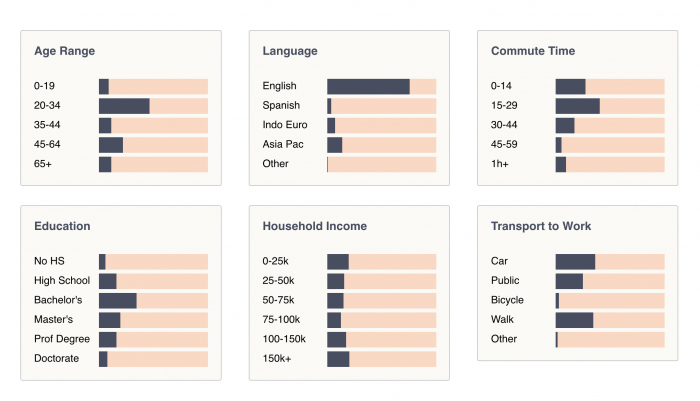Click the Bicycle label in Transport
The height and width of the screenshot is (401, 700).
click(507, 301)
